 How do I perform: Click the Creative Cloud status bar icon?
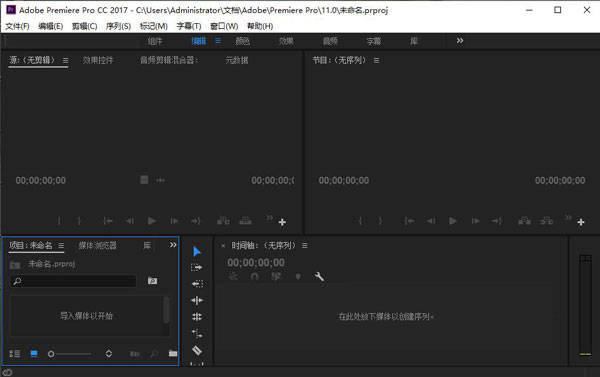(x=7, y=372)
